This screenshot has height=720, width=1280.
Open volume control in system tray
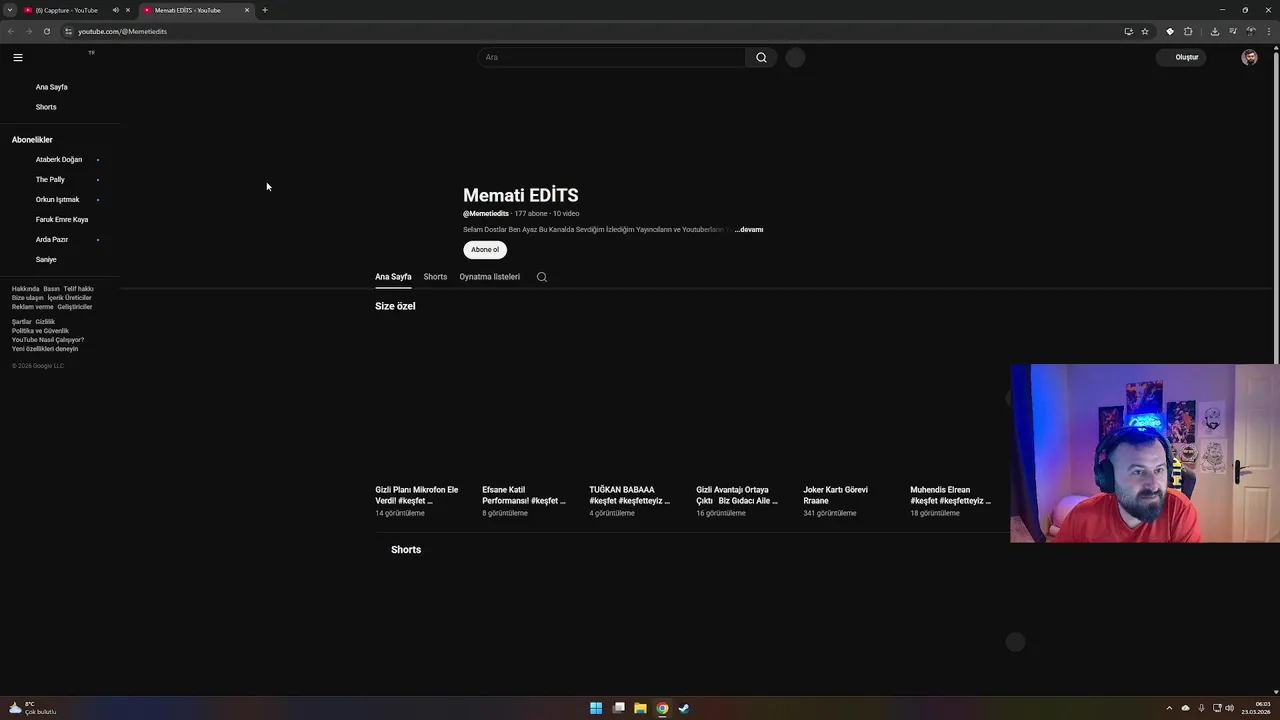[x=1229, y=708]
